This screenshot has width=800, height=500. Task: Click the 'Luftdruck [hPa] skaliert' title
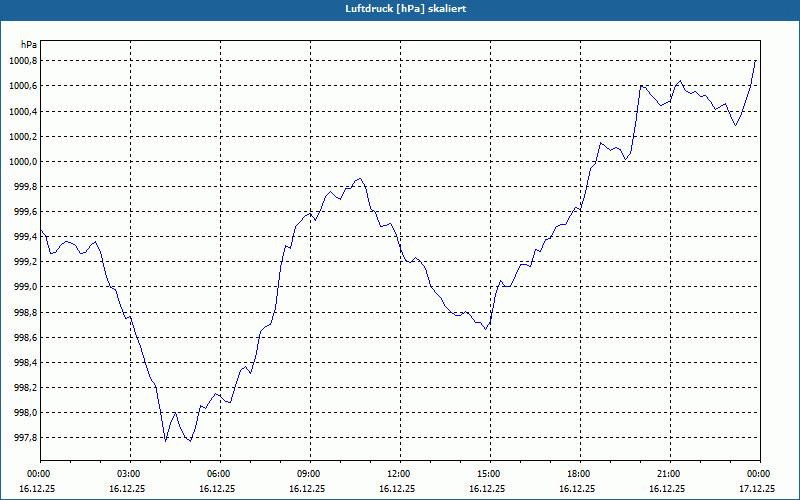click(x=406, y=9)
